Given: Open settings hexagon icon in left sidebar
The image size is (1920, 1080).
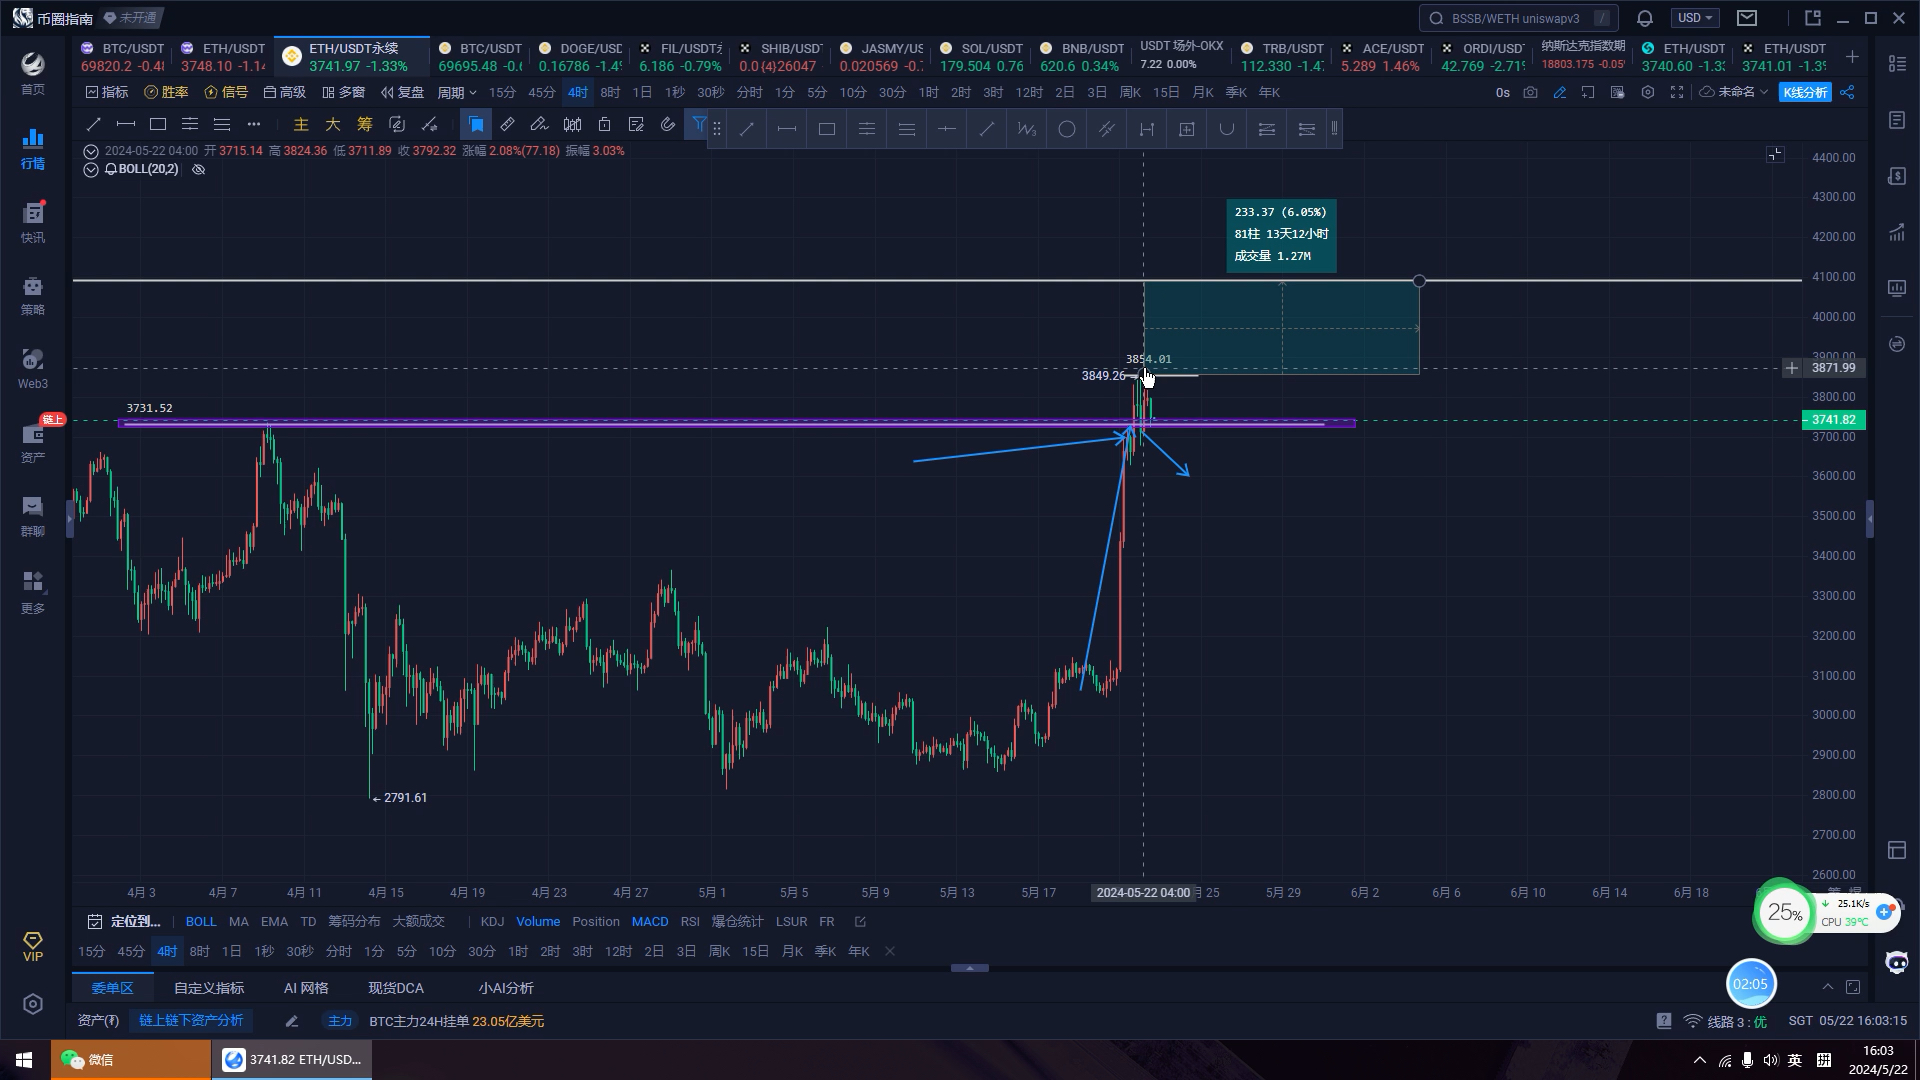Looking at the screenshot, I should coord(33,1004).
